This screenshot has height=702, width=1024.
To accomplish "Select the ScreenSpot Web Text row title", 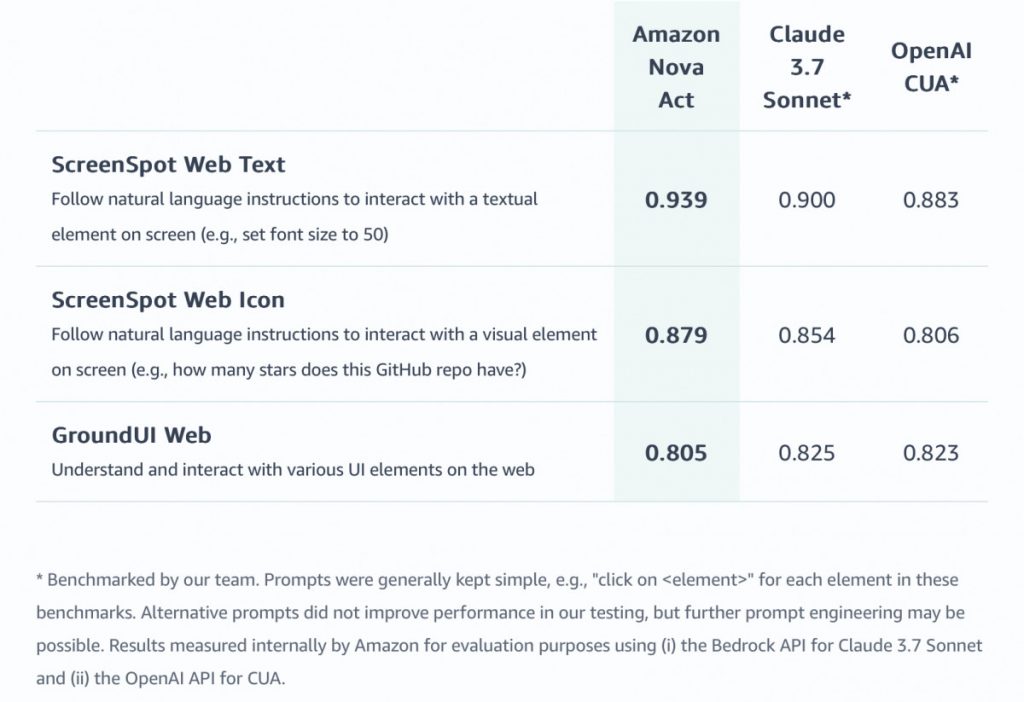I will point(168,165).
